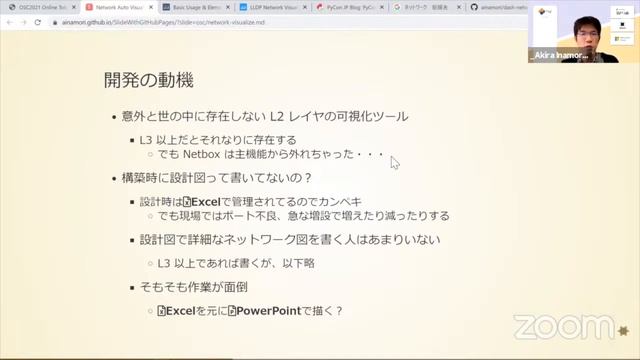Click the slide heading 開発の動機
640x360 pixels.
pos(149,80)
